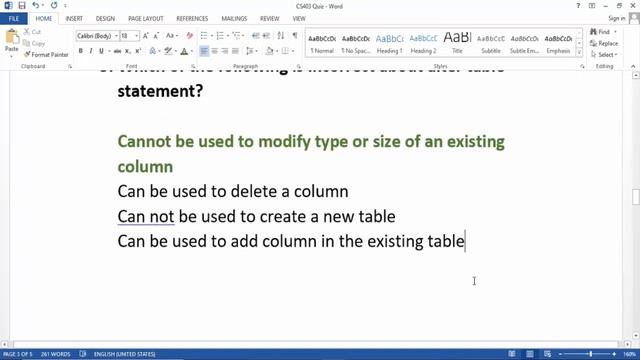Click PAGE 3 OF 5 status
This screenshot has width=640, height=360.
tap(18, 354)
